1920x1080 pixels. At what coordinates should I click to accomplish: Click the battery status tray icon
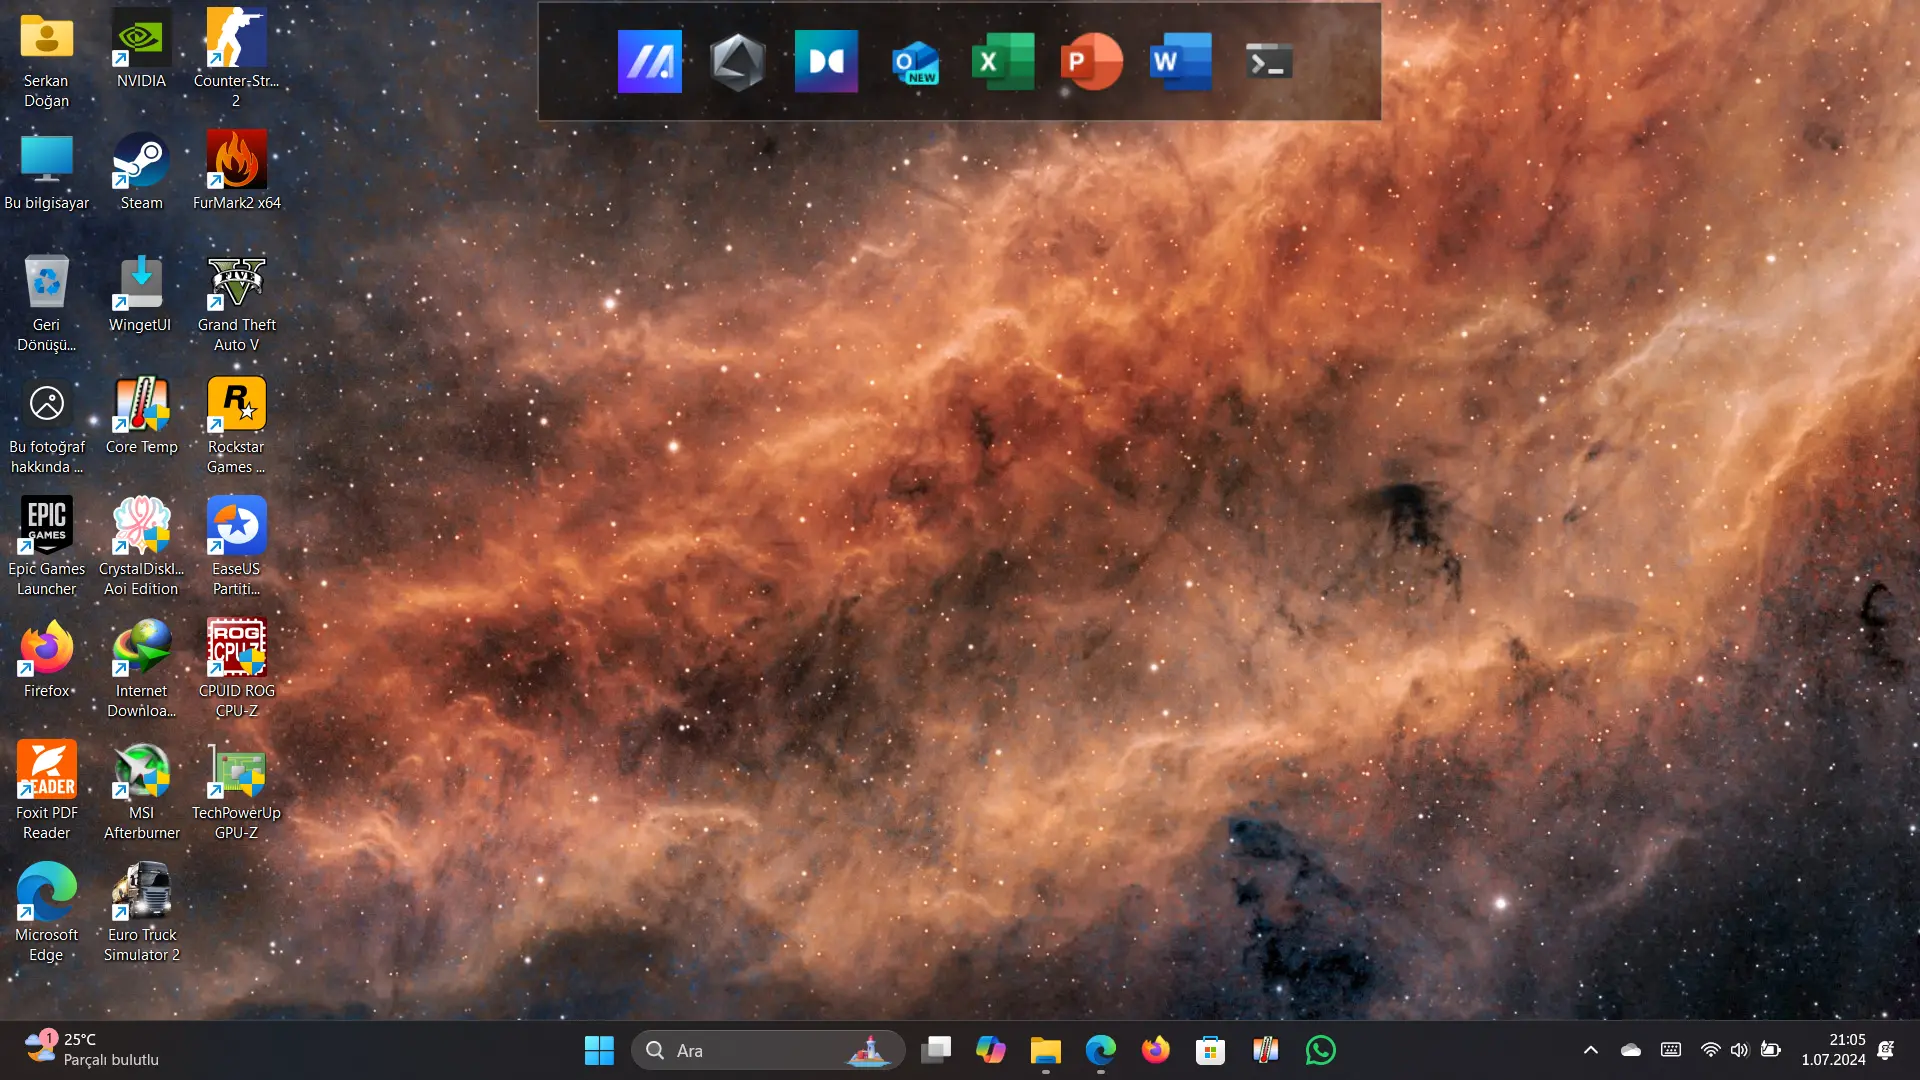[1771, 1050]
